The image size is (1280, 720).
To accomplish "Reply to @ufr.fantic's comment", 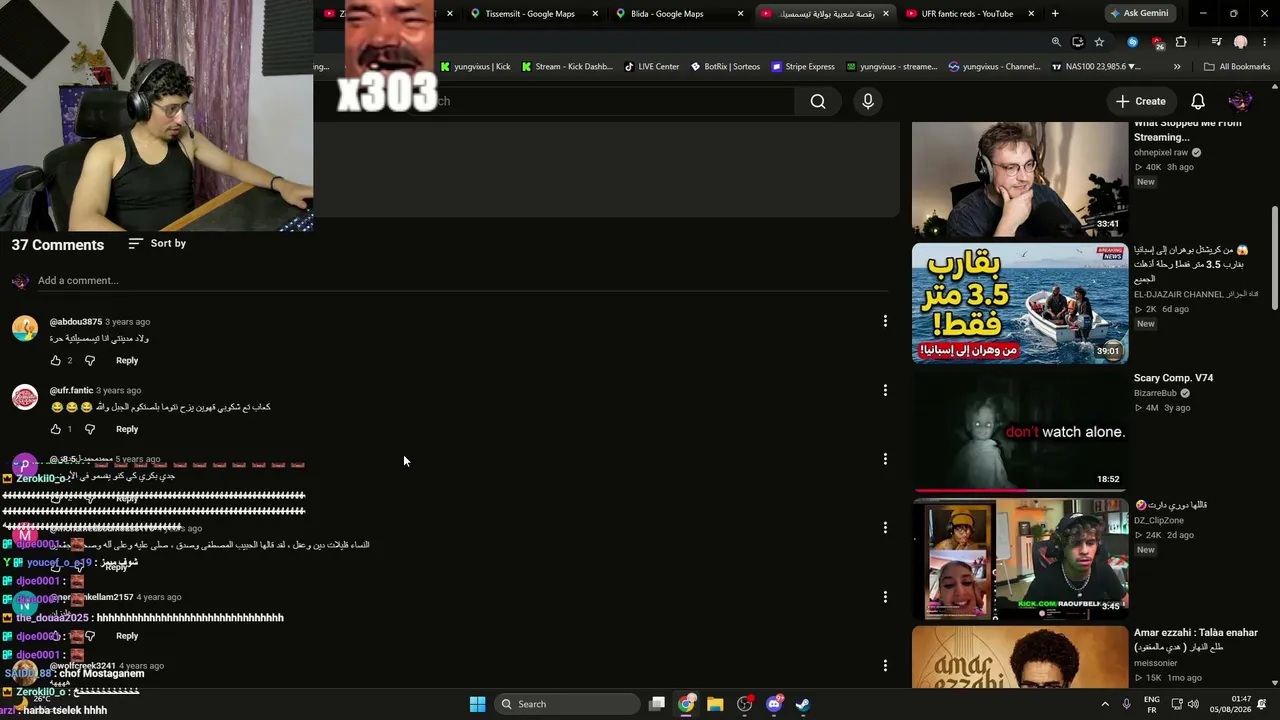I will 127,429.
